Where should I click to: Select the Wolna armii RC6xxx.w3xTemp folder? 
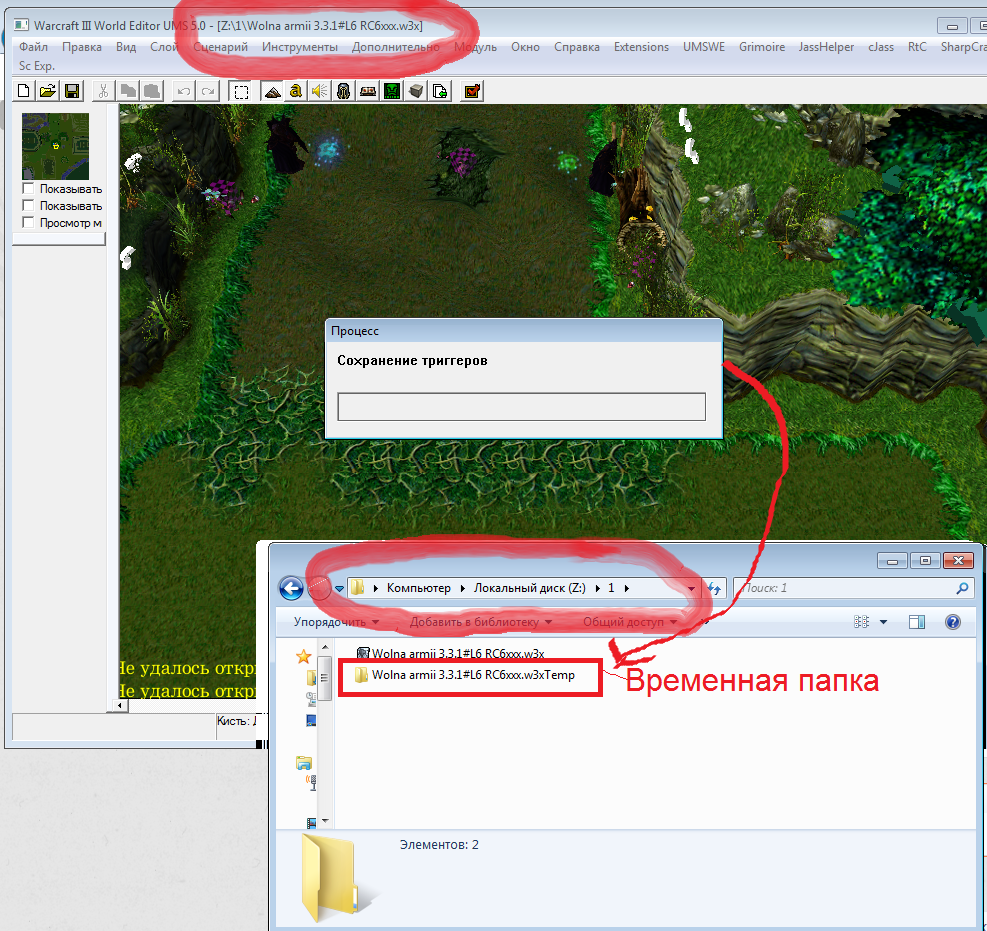point(465,675)
